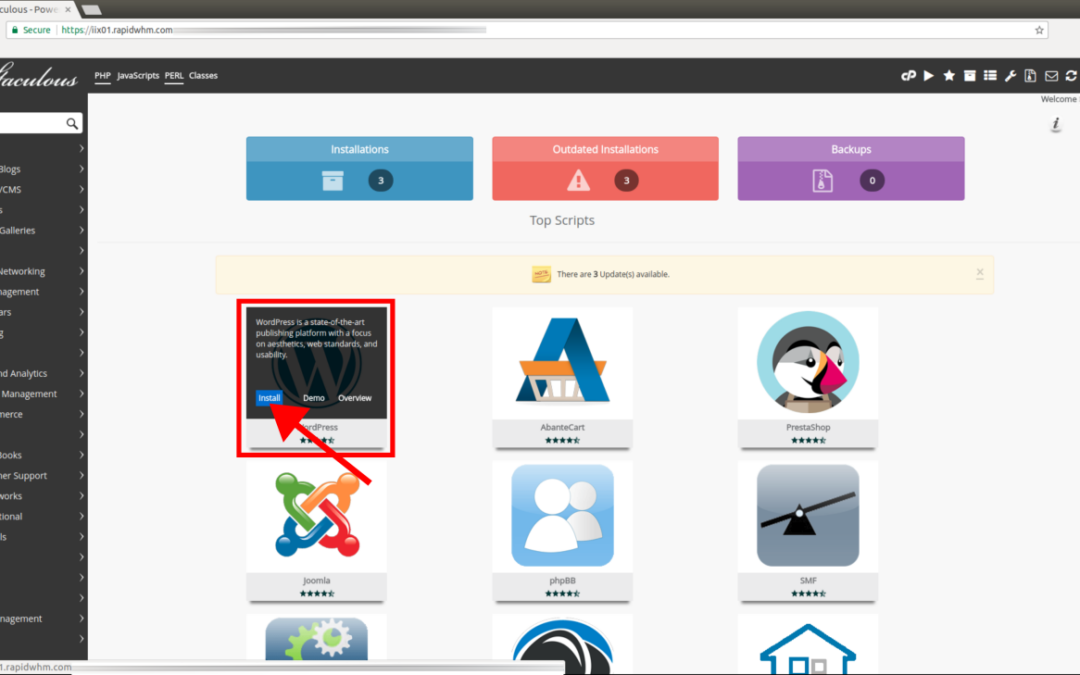Switch to the PERL tab in the header

(173, 75)
